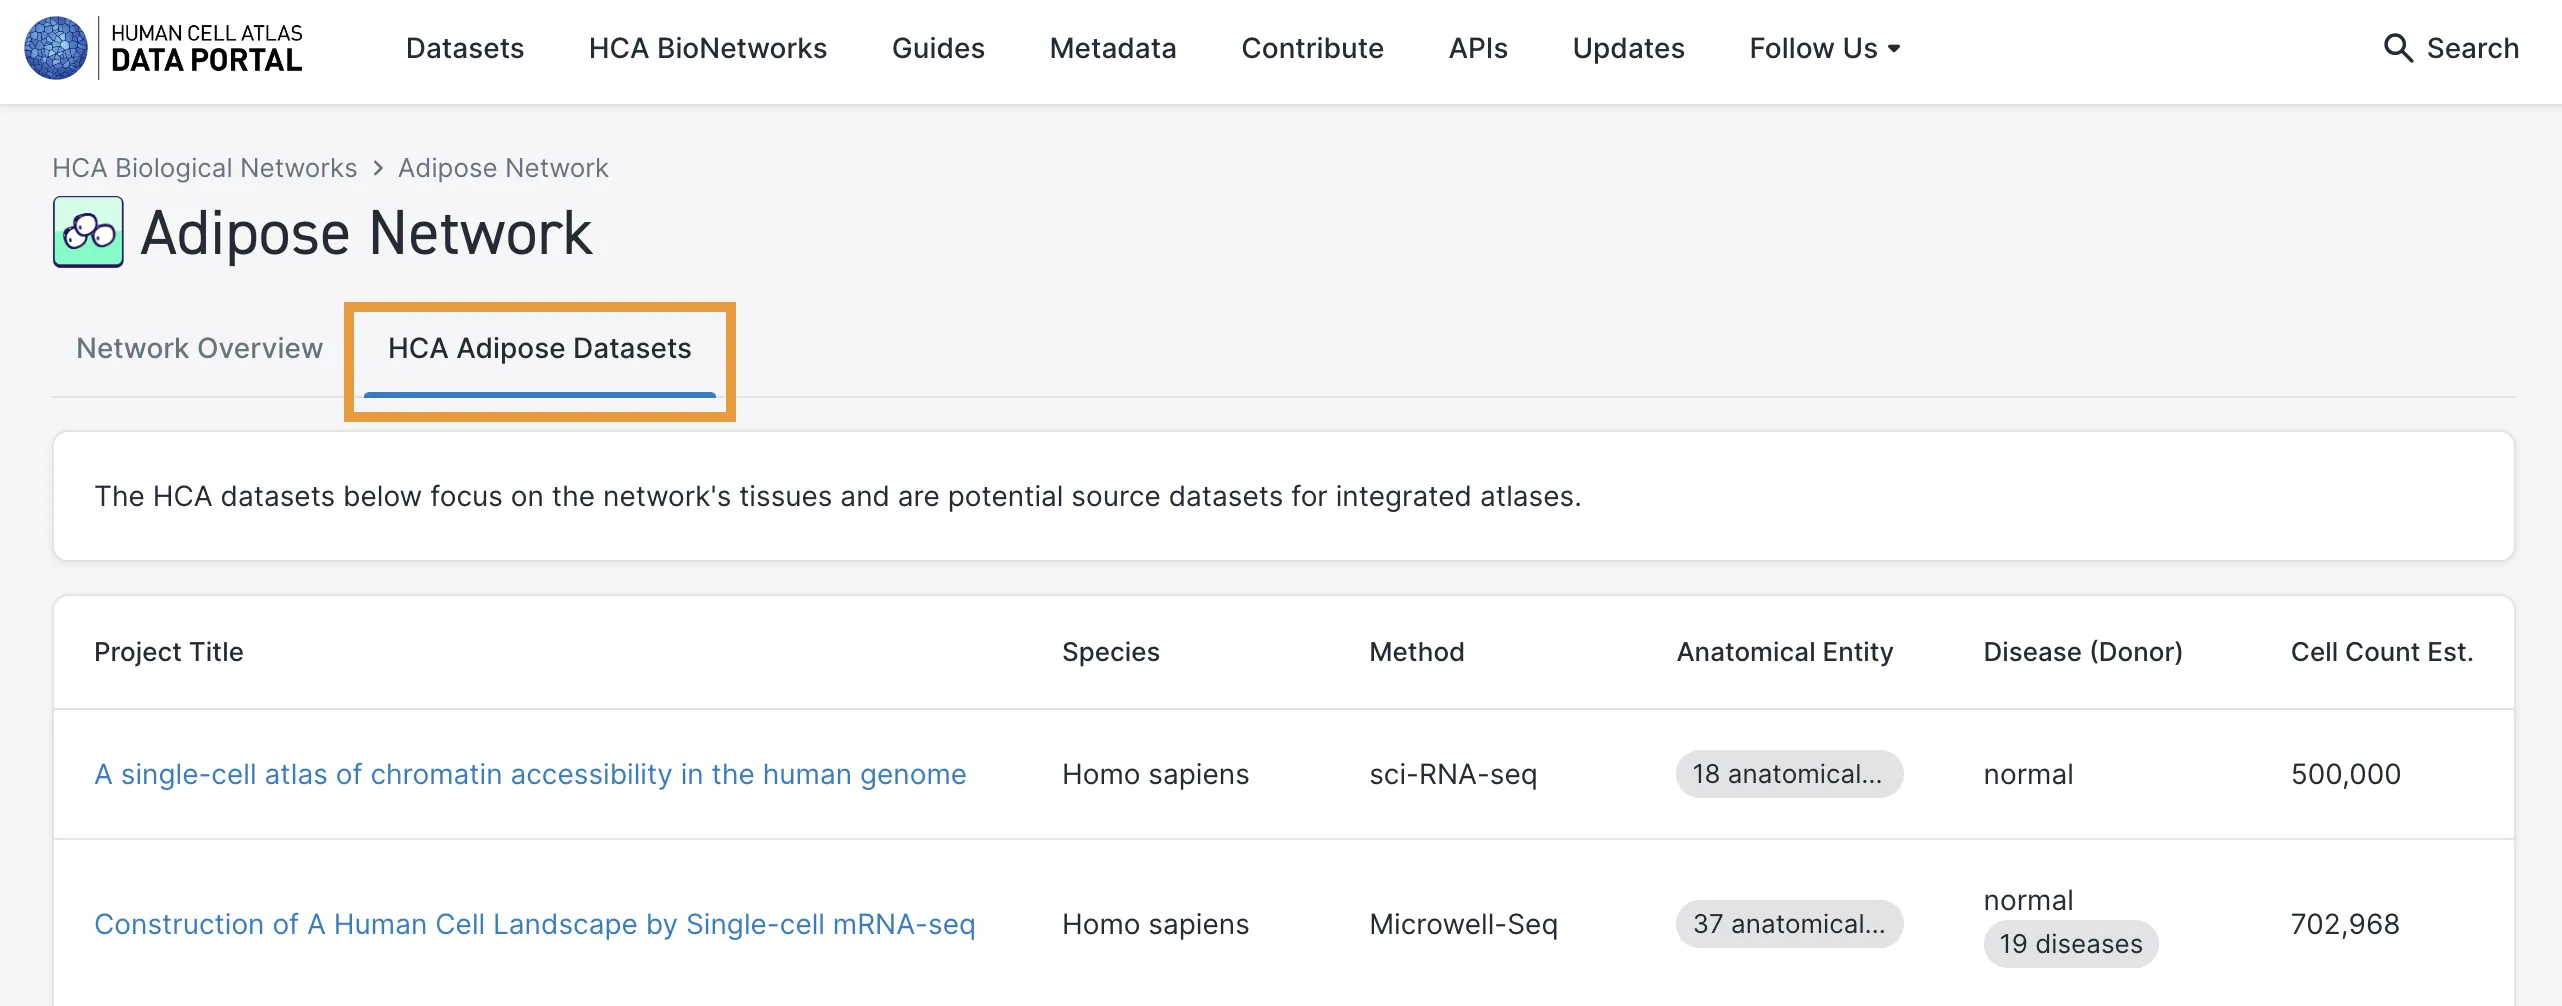Screen dimensions: 2562x1006
Task: Select the HCA Adipose Datasets tab
Action: coord(539,348)
